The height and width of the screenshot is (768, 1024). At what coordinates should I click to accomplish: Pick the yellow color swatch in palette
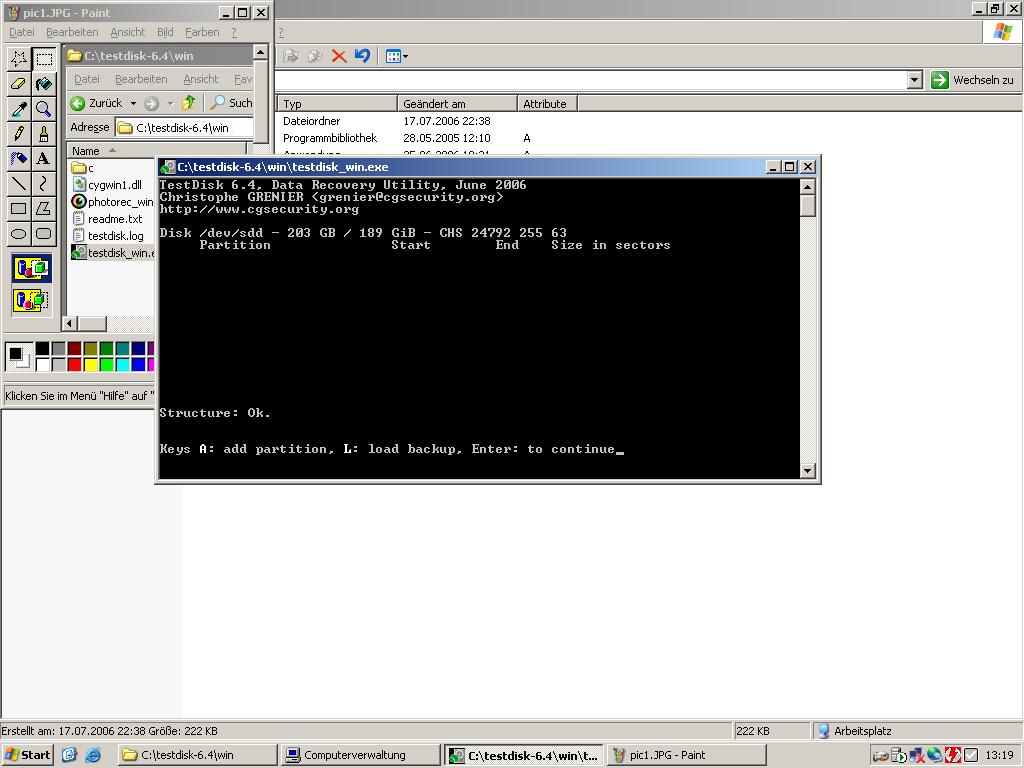(90, 364)
